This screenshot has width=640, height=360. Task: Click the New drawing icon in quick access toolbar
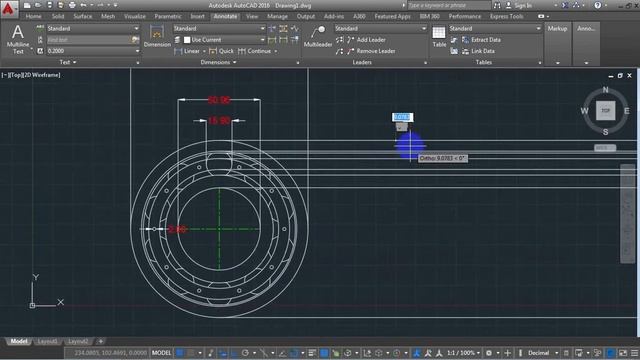coord(27,5)
